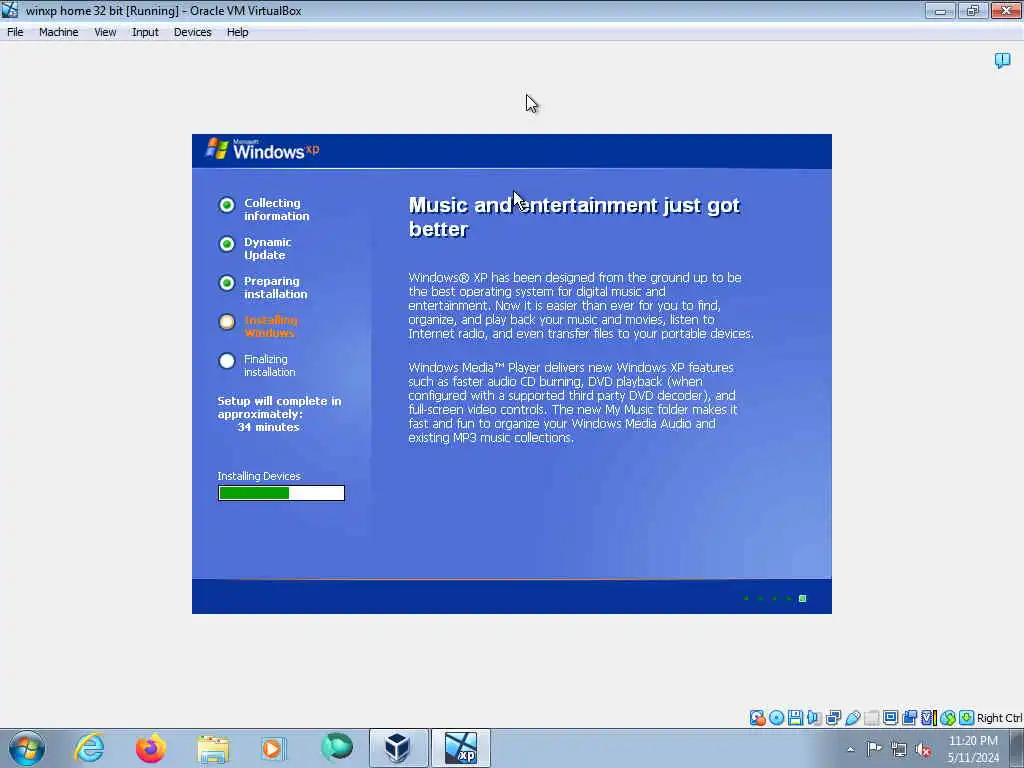1024x768 pixels.
Task: Open the clock showing 11:20 PM
Action: tap(973, 748)
